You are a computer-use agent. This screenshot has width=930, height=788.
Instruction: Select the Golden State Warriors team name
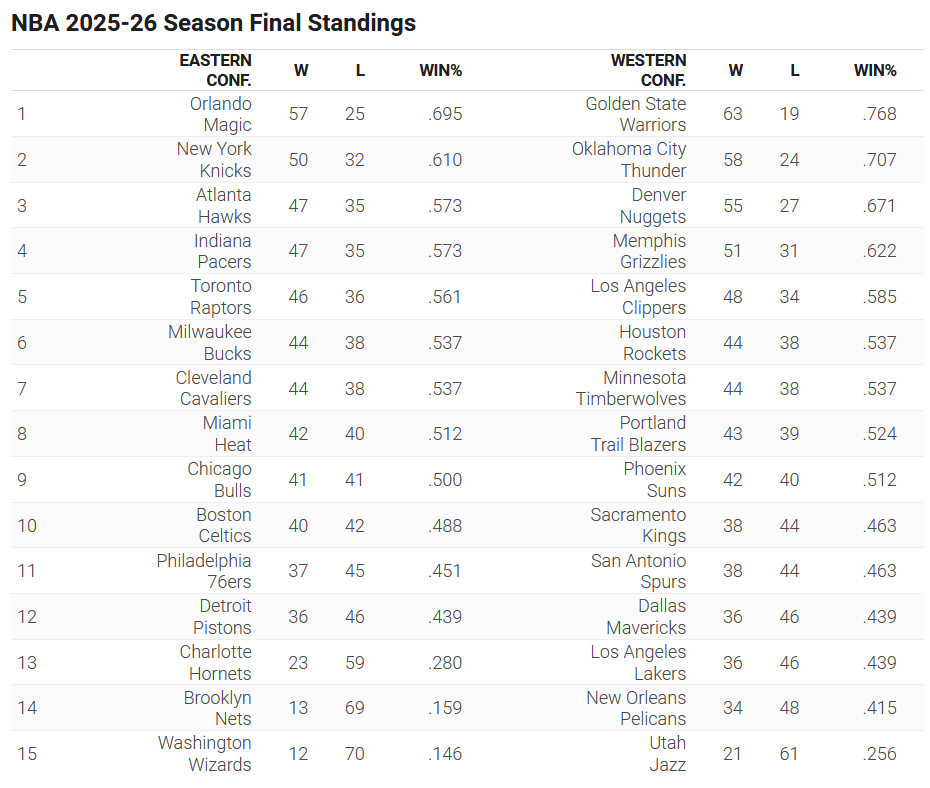(x=636, y=114)
